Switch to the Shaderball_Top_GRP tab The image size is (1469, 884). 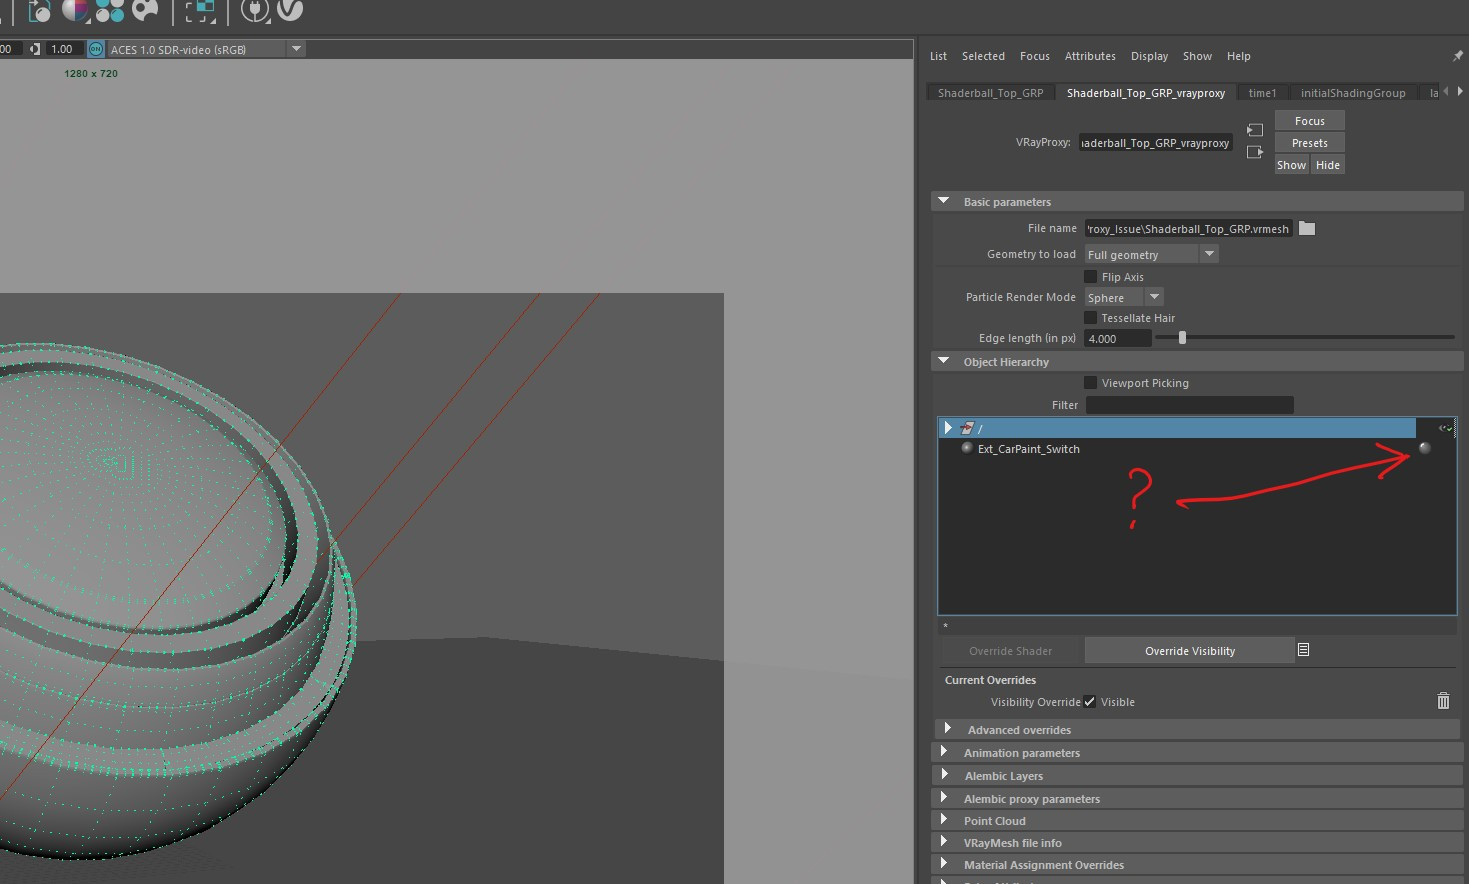pos(990,93)
